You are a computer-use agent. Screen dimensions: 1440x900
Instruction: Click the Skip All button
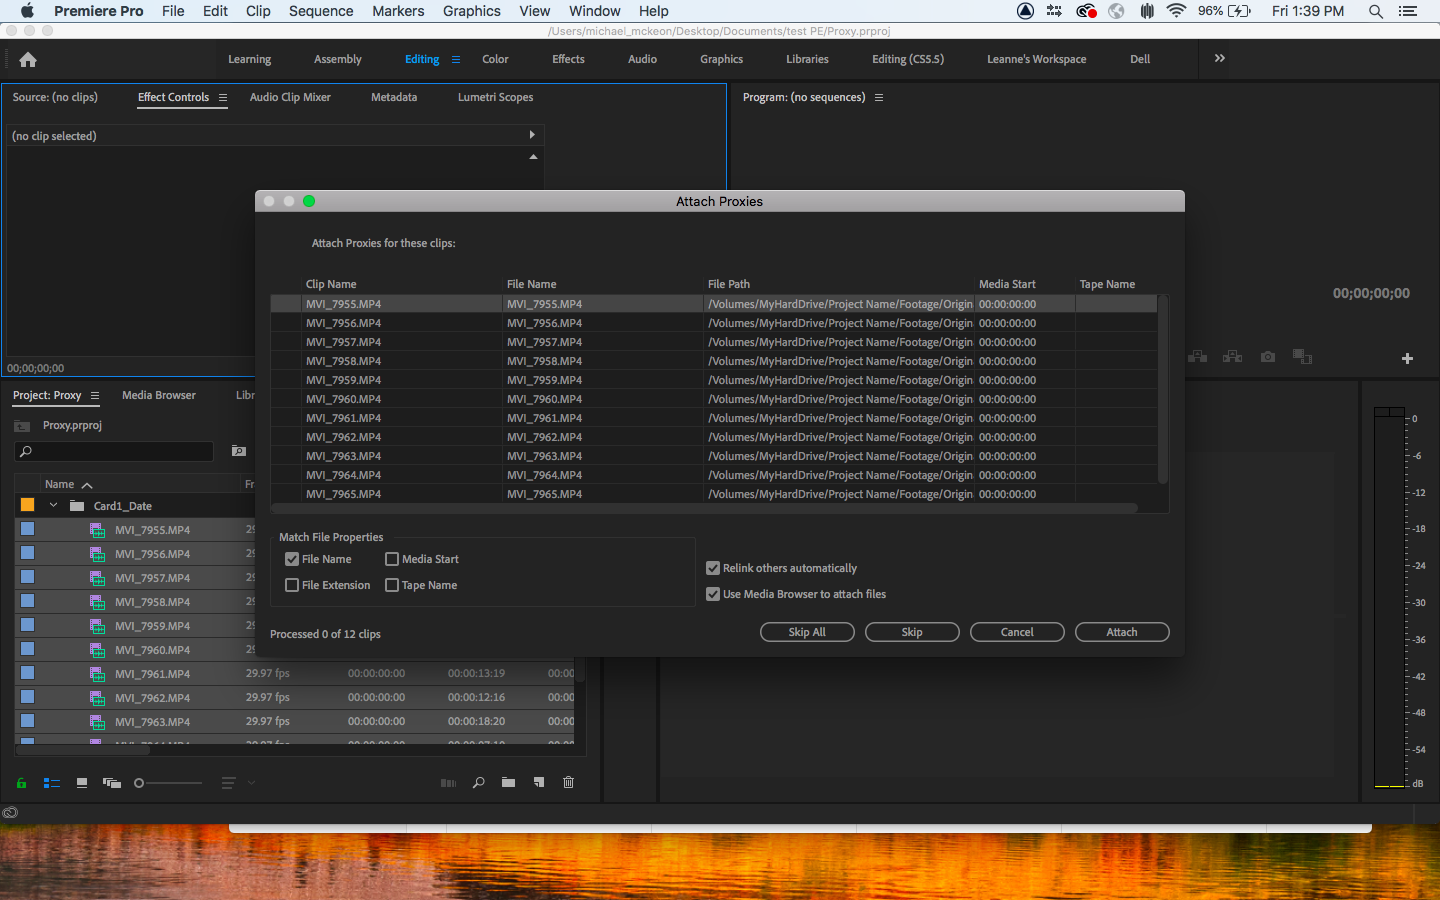click(x=807, y=632)
